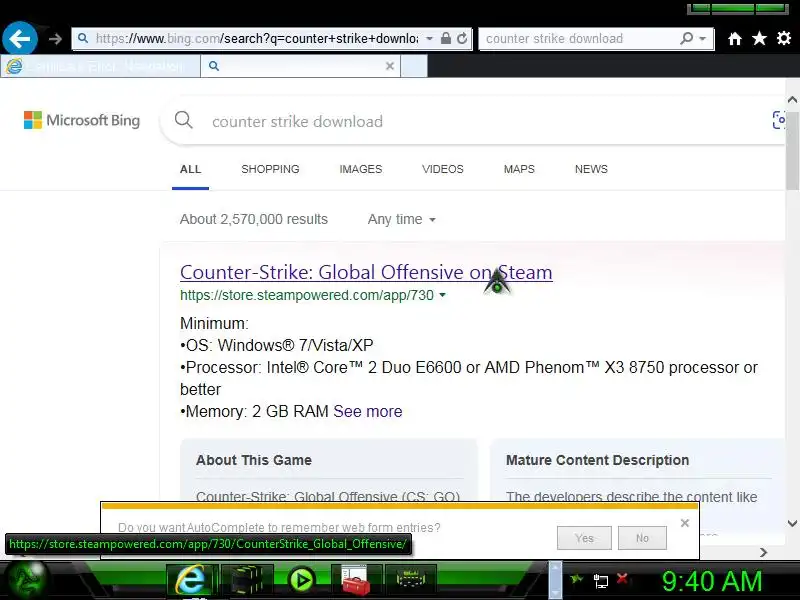Screen dimensions: 800x600
Task: Click the vertical scrollbar down arrow
Action: pyautogui.click(x=792, y=523)
